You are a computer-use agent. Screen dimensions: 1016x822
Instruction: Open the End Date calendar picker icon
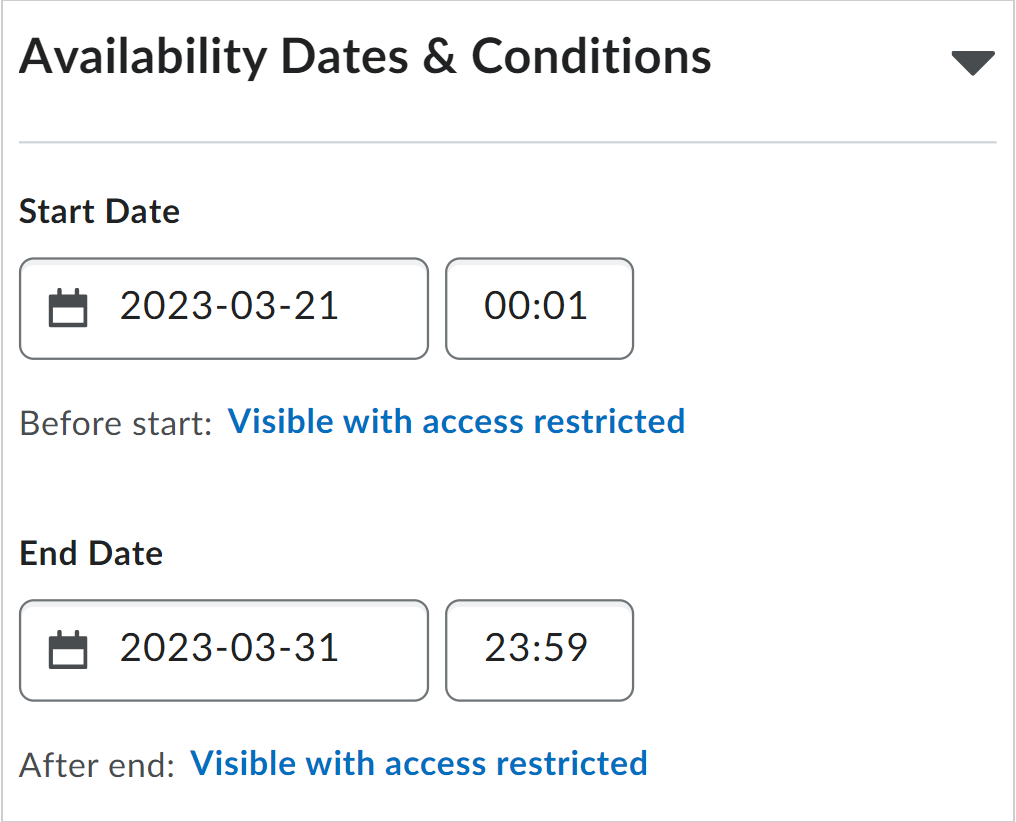pyautogui.click(x=69, y=650)
